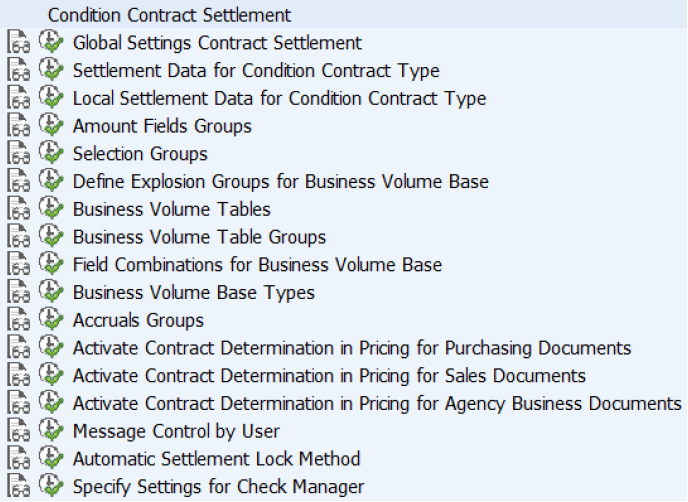This screenshot has width=688, height=502.
Task: Show documentation icon for Accruals Groups
Action: (18, 319)
